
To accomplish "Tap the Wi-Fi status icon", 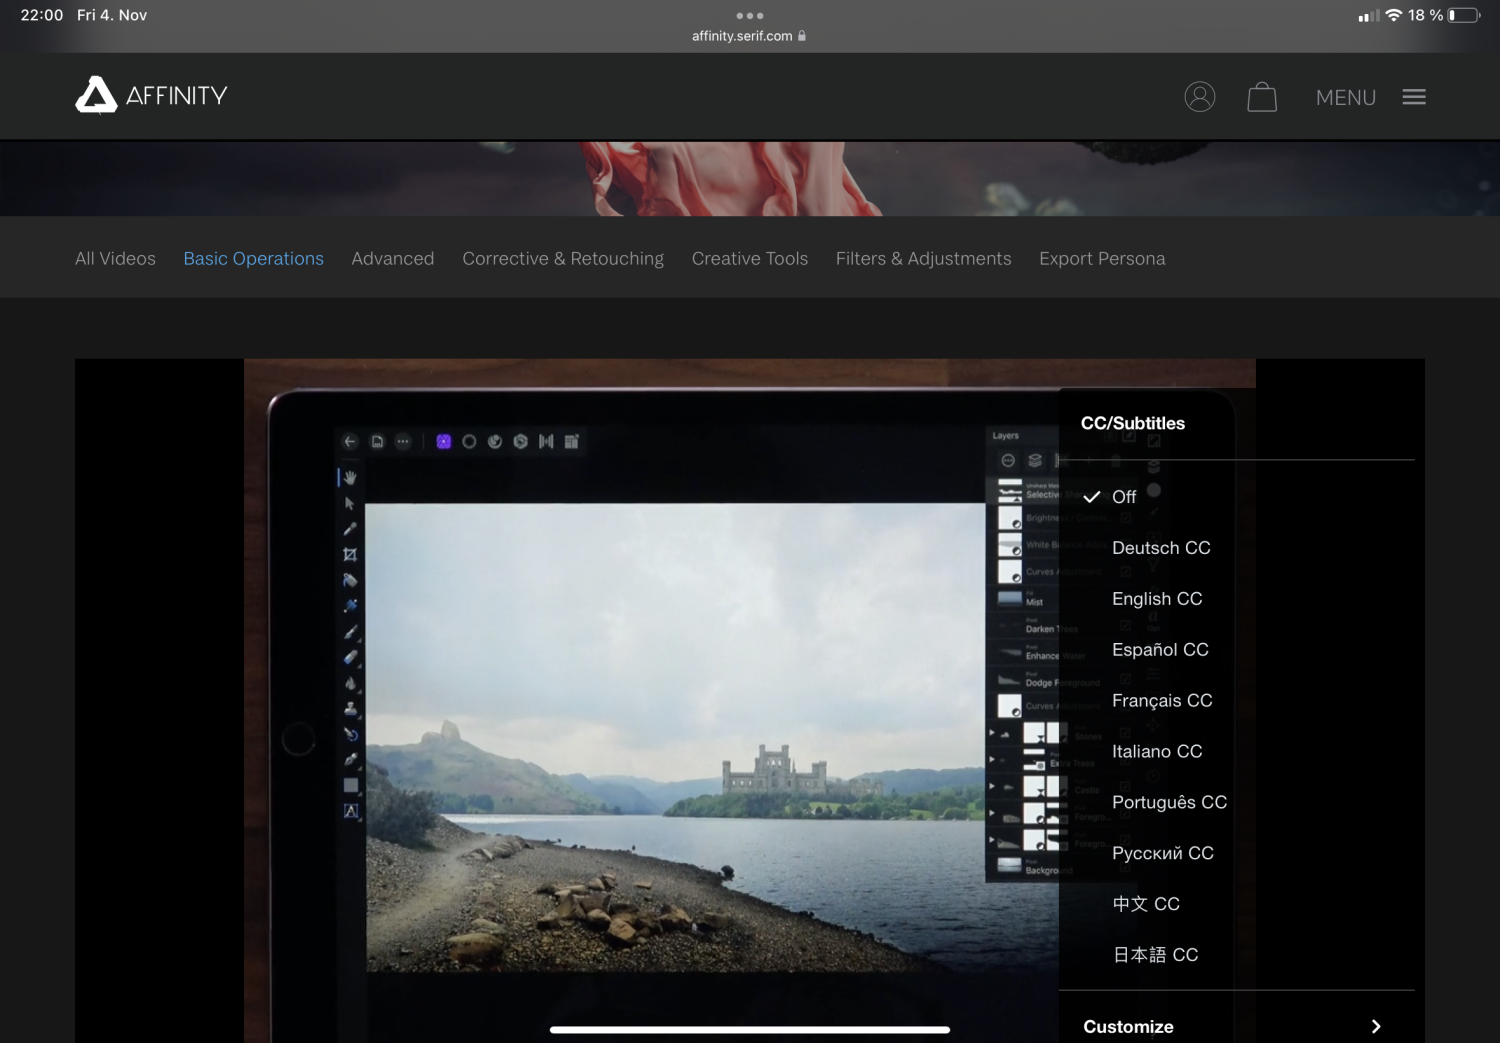I will click(x=1393, y=15).
